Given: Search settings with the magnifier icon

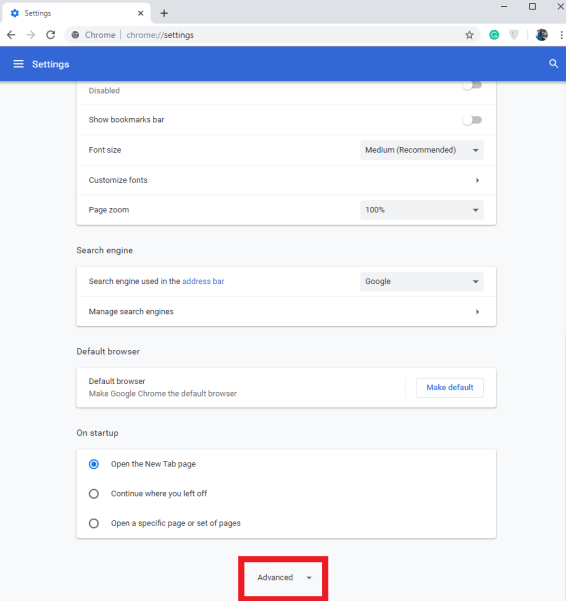Looking at the screenshot, I should [x=553, y=64].
